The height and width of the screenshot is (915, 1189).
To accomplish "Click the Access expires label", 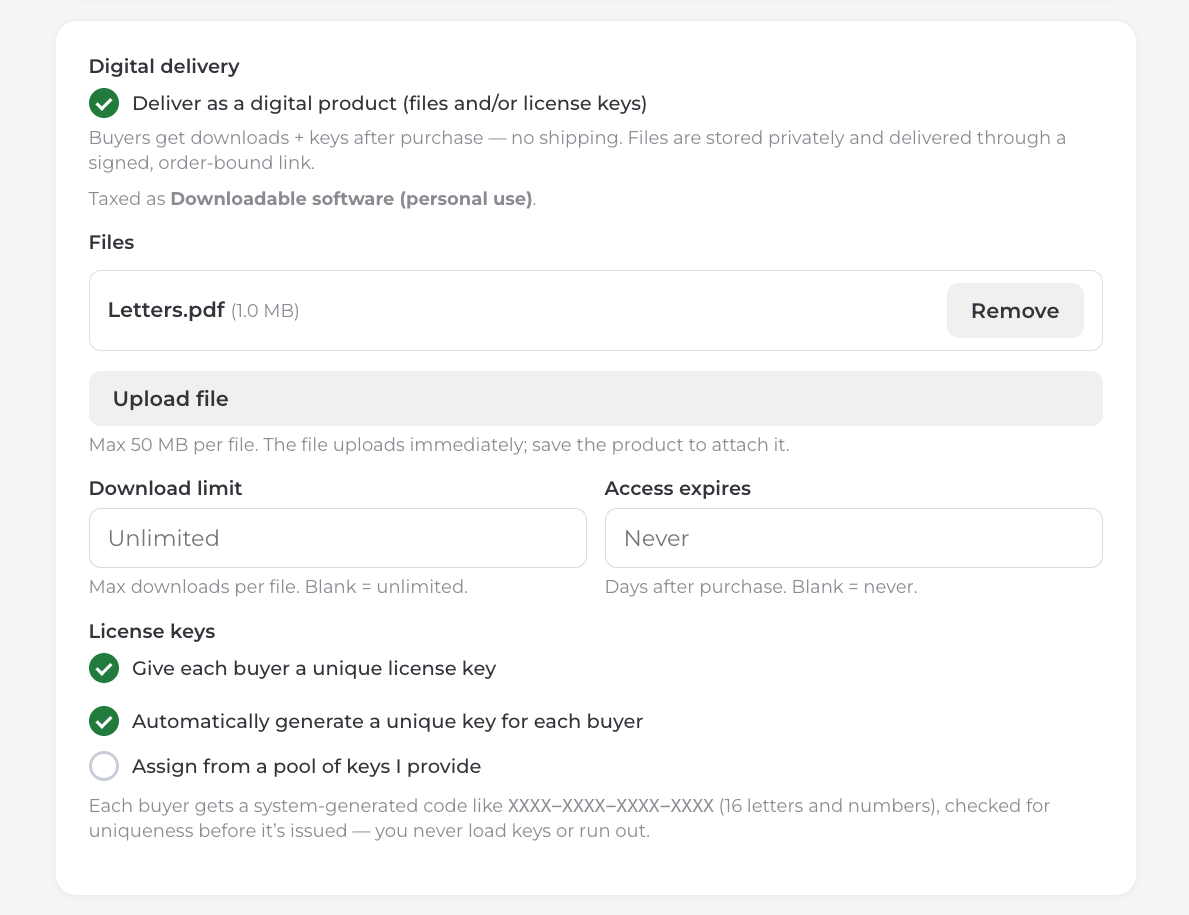I will (x=677, y=488).
